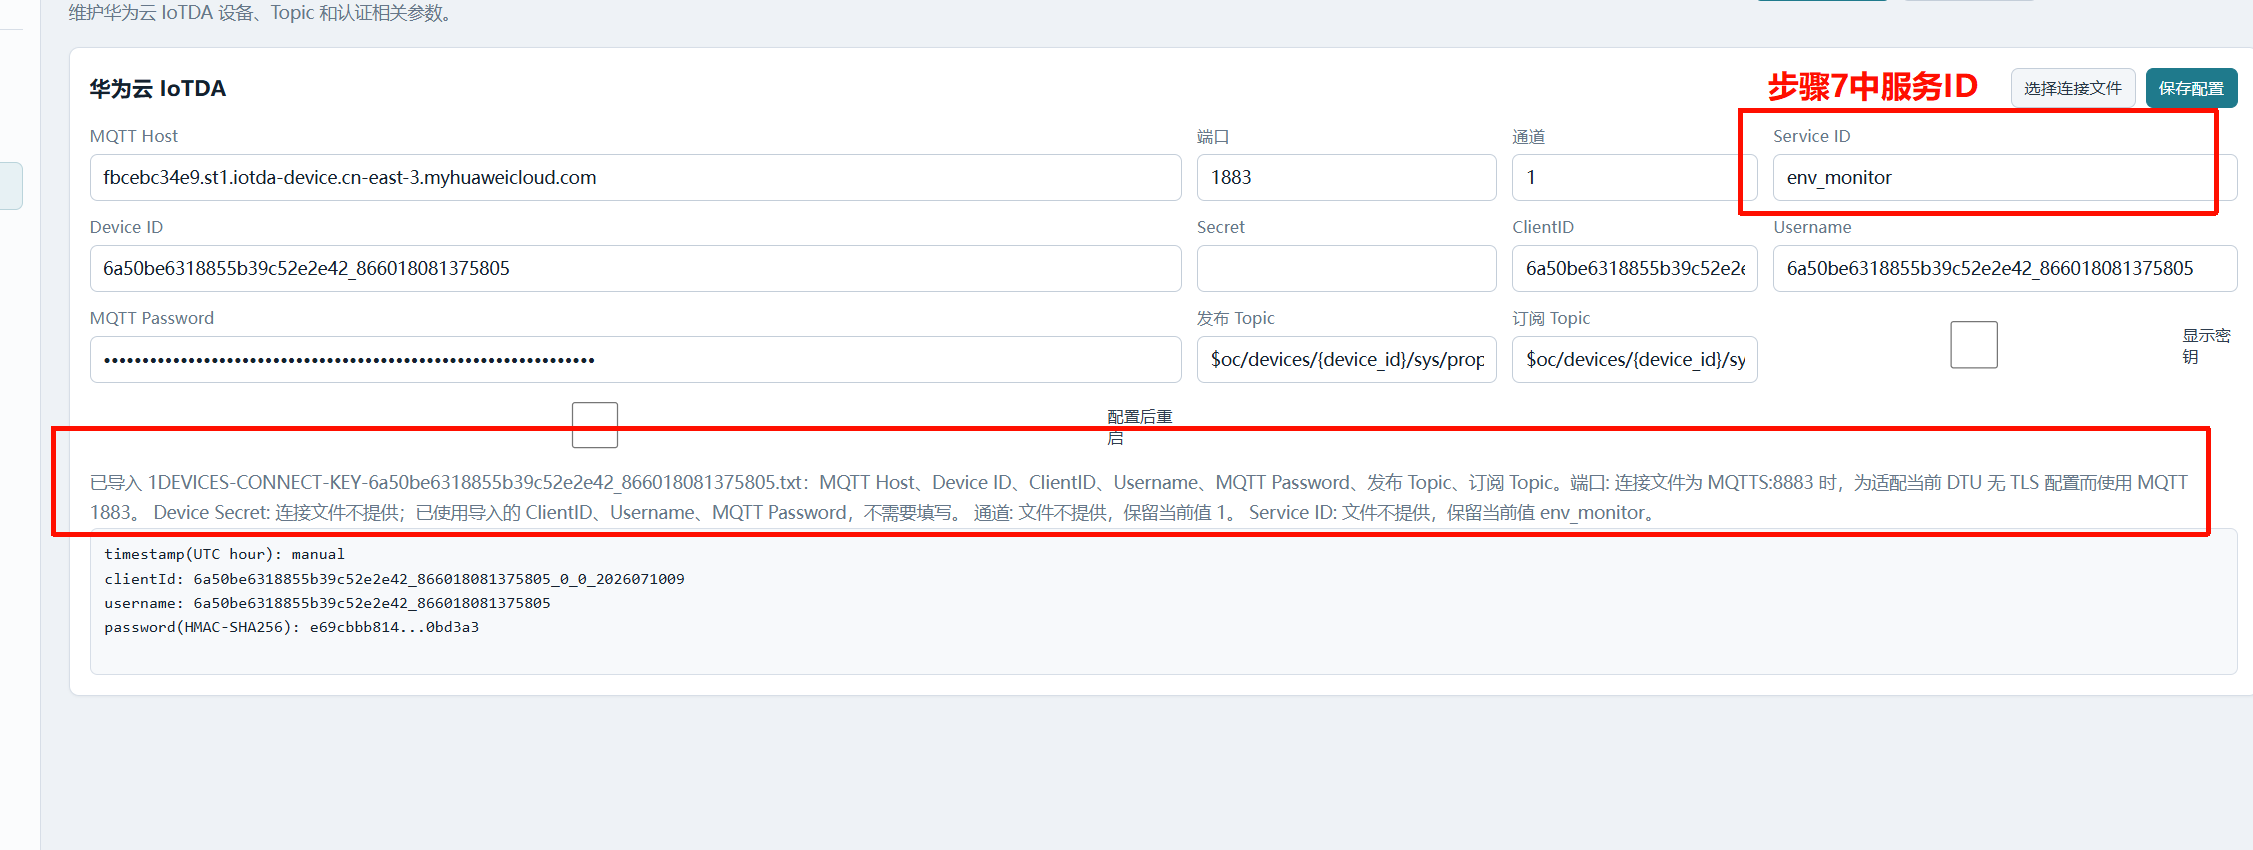Screen dimensions: 2253x850
Task: Click the import message starting with 已导入
Action: [x=1139, y=497]
